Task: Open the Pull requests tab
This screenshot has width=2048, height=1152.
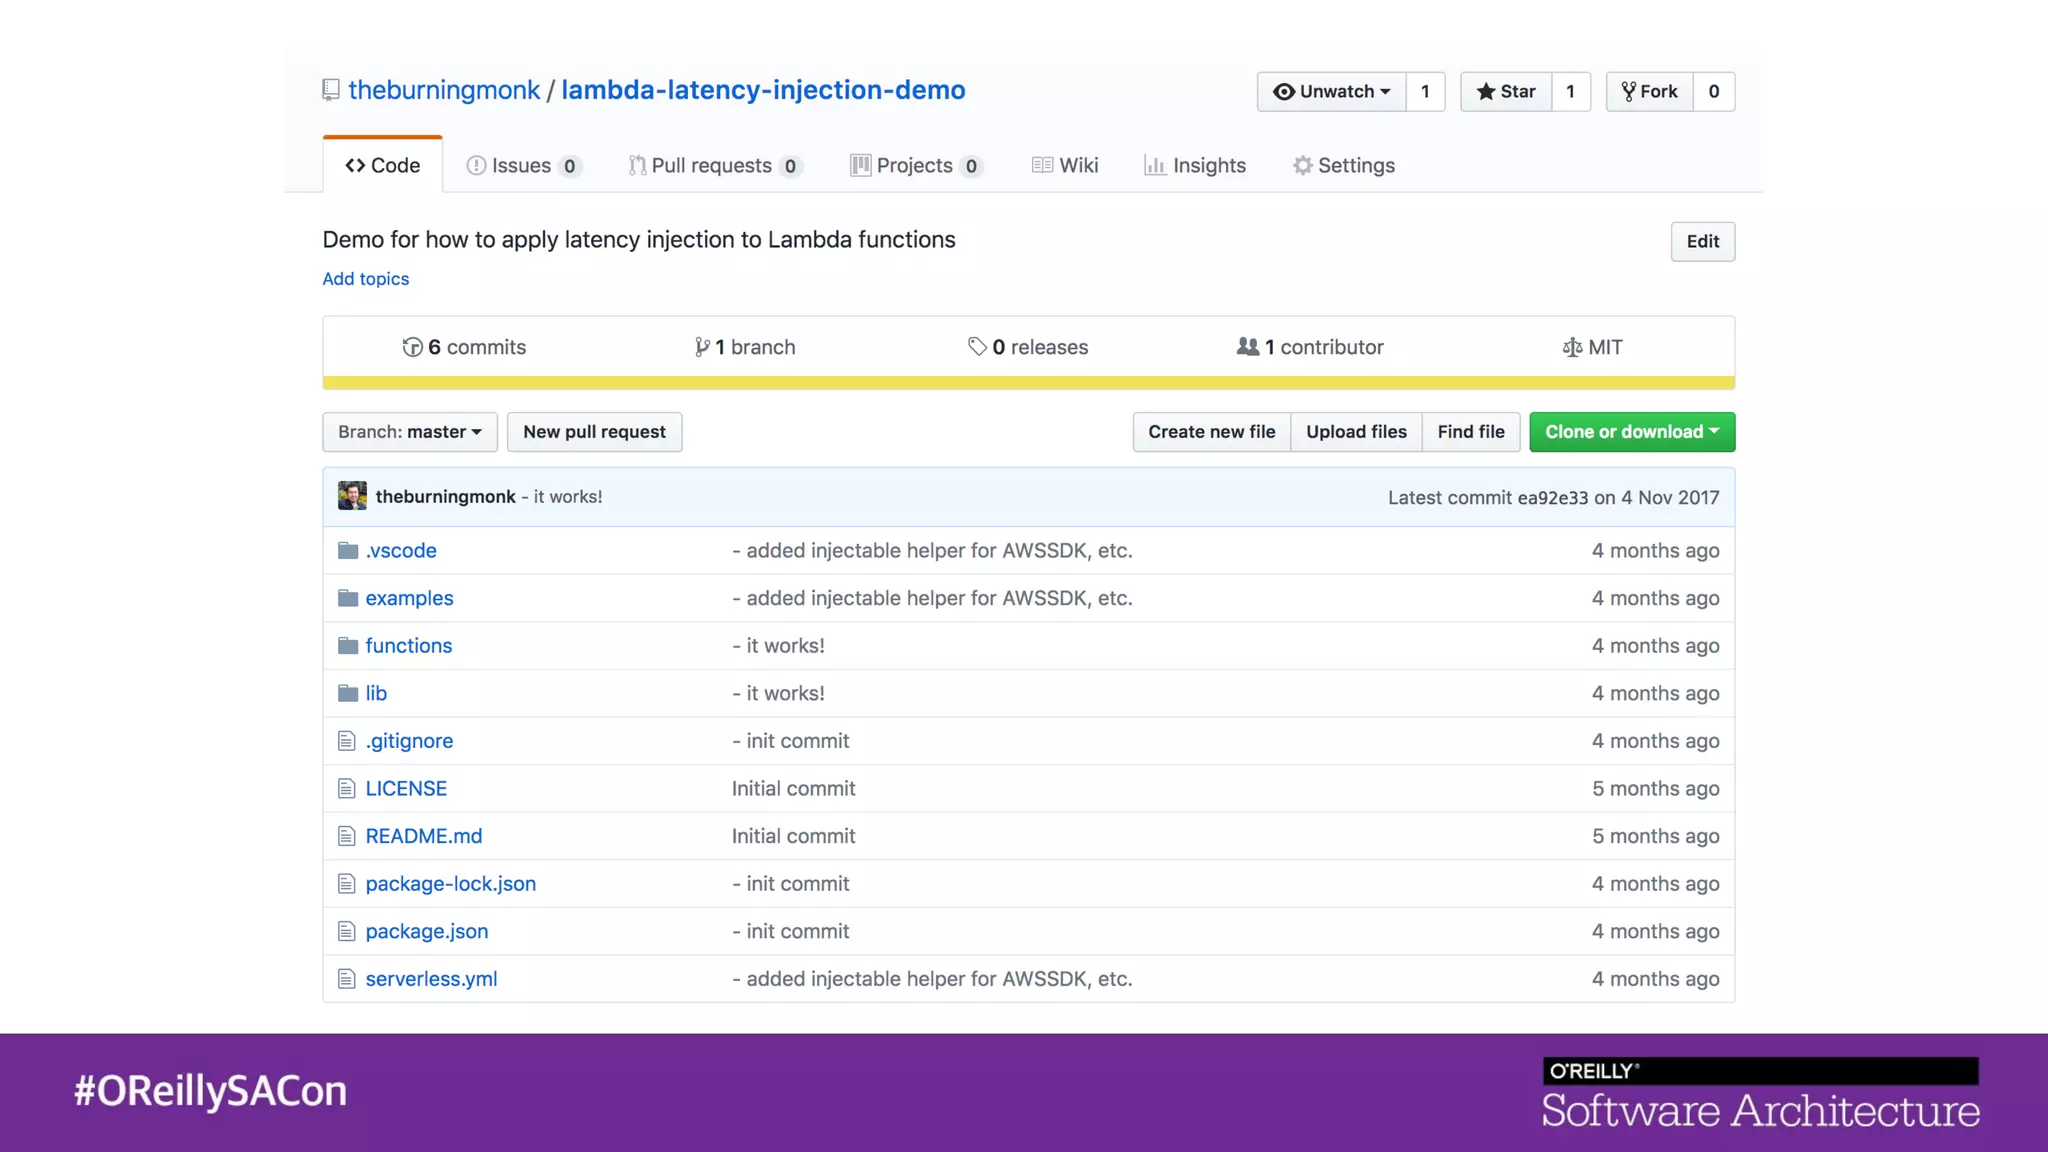Action: tap(712, 165)
